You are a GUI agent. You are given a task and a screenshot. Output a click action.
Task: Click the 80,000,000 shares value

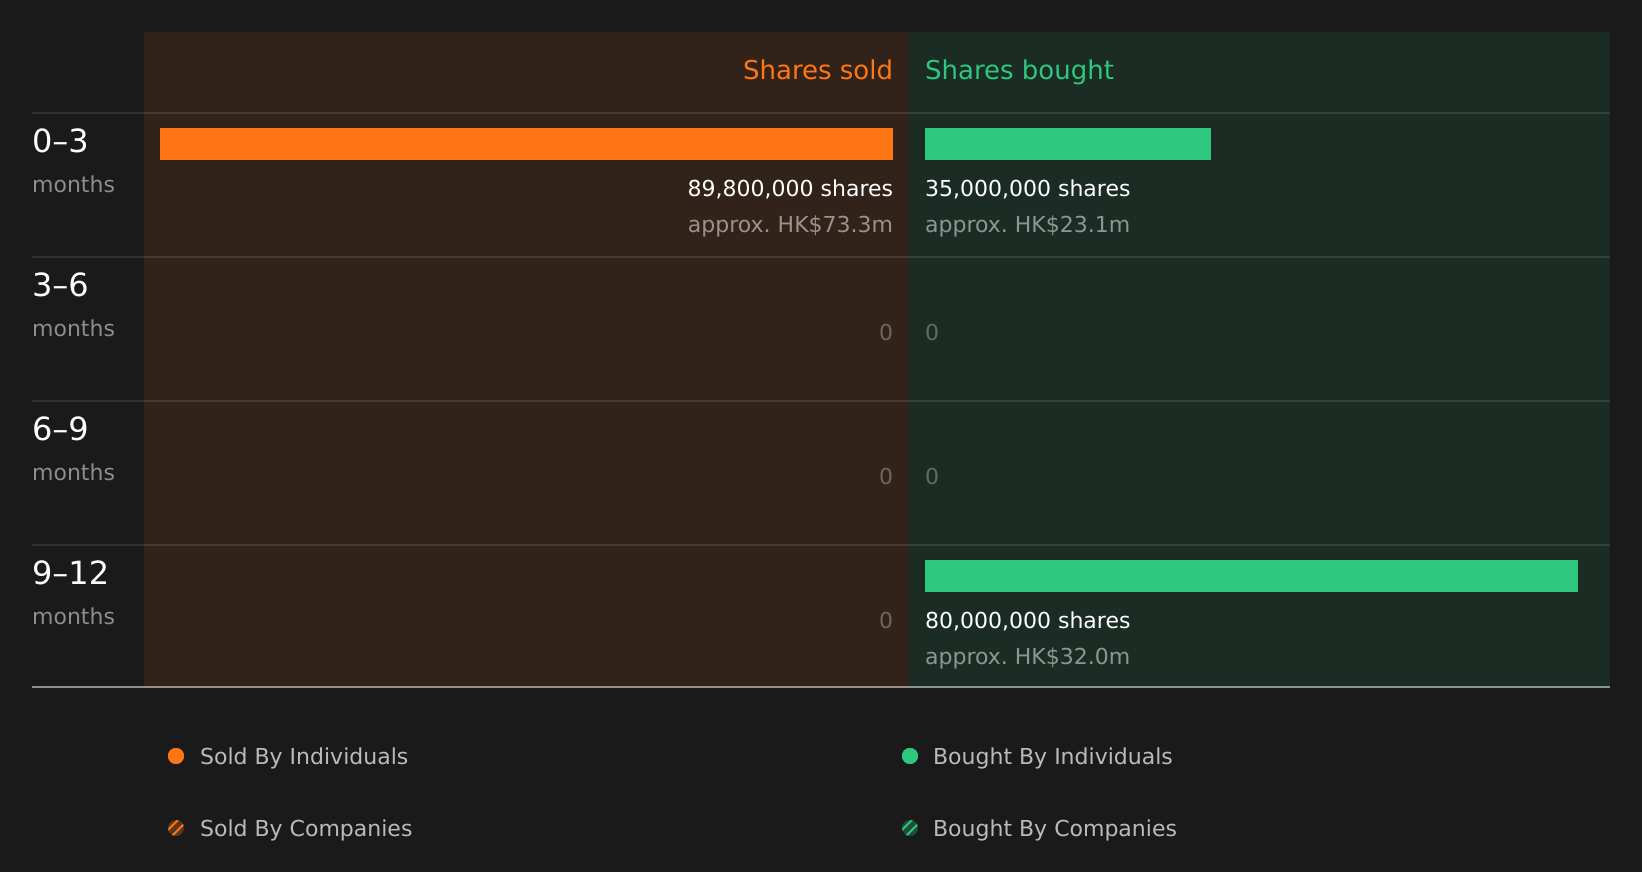tap(1027, 621)
